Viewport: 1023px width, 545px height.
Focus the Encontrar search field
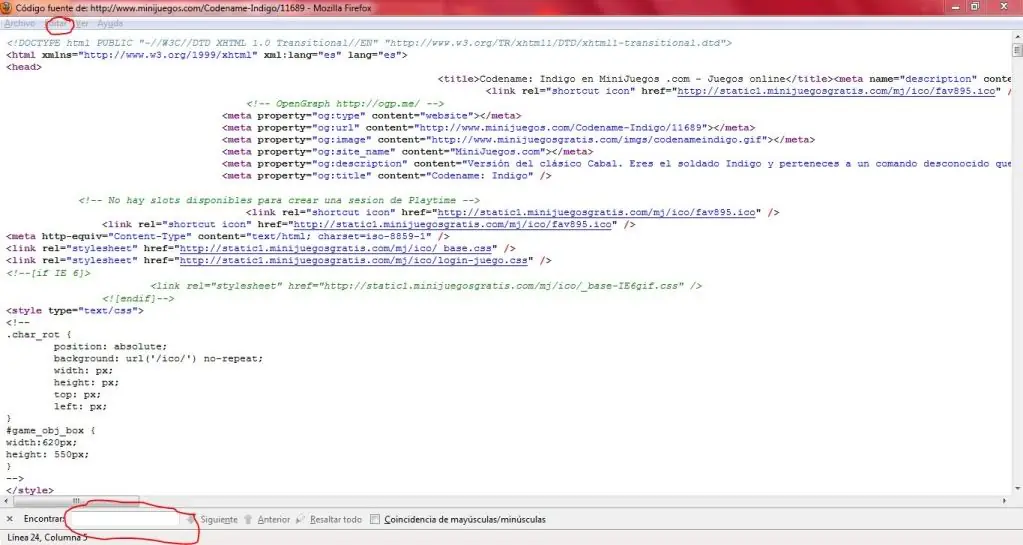pyautogui.click(x=124, y=520)
